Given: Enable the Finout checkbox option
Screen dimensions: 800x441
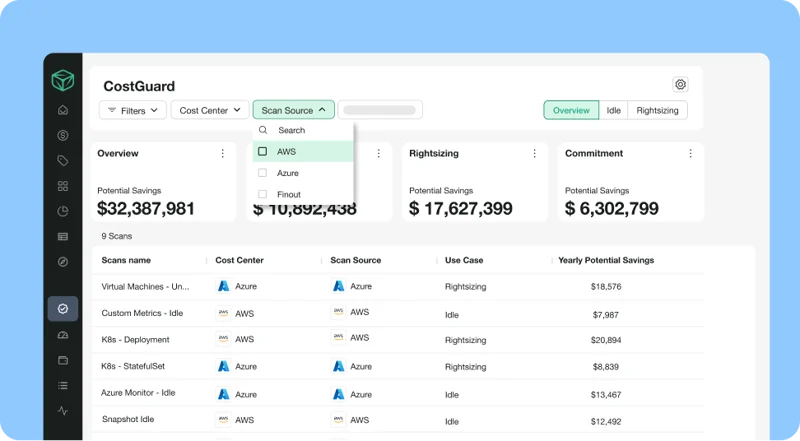Looking at the screenshot, I should point(263,194).
